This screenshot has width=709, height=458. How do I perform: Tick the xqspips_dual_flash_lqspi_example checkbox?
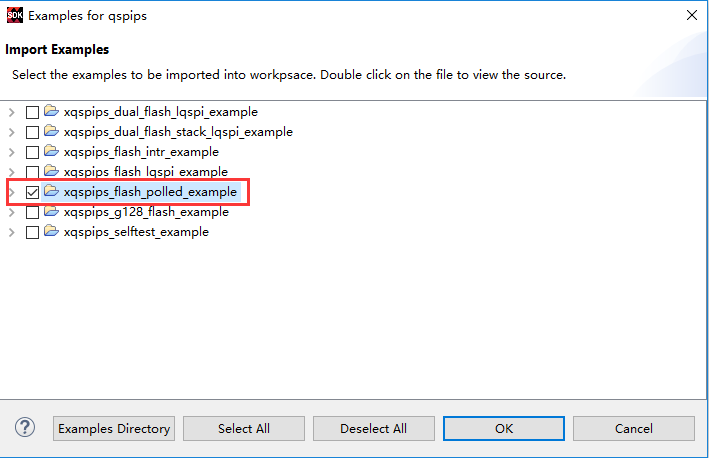32,112
